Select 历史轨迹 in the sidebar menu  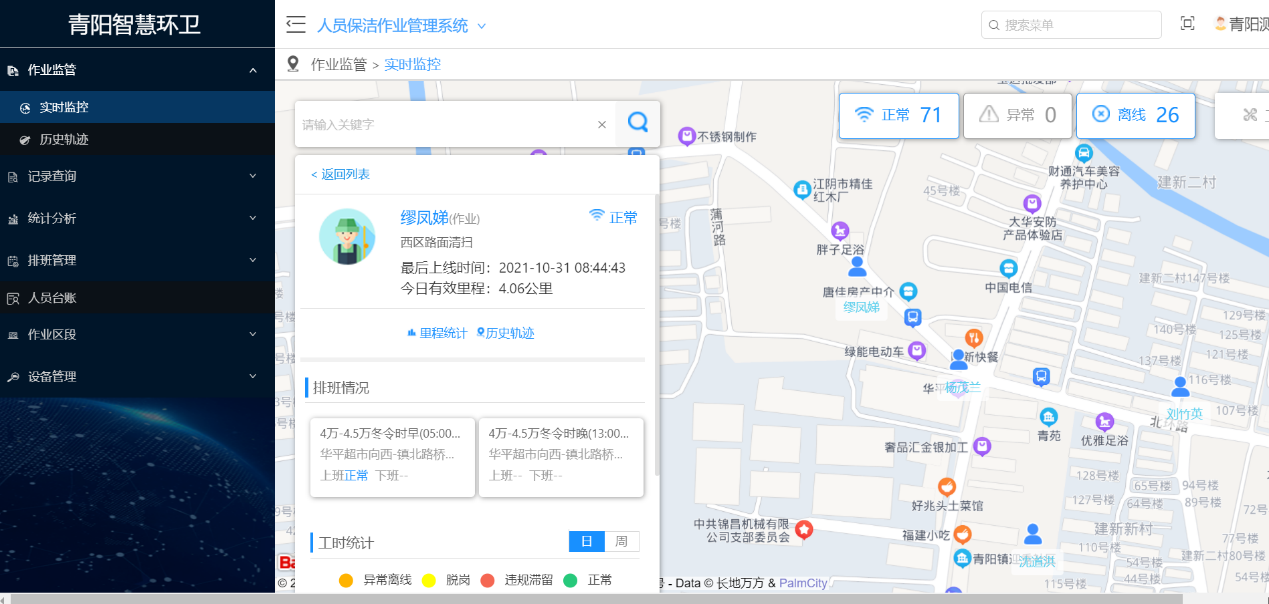click(x=64, y=139)
